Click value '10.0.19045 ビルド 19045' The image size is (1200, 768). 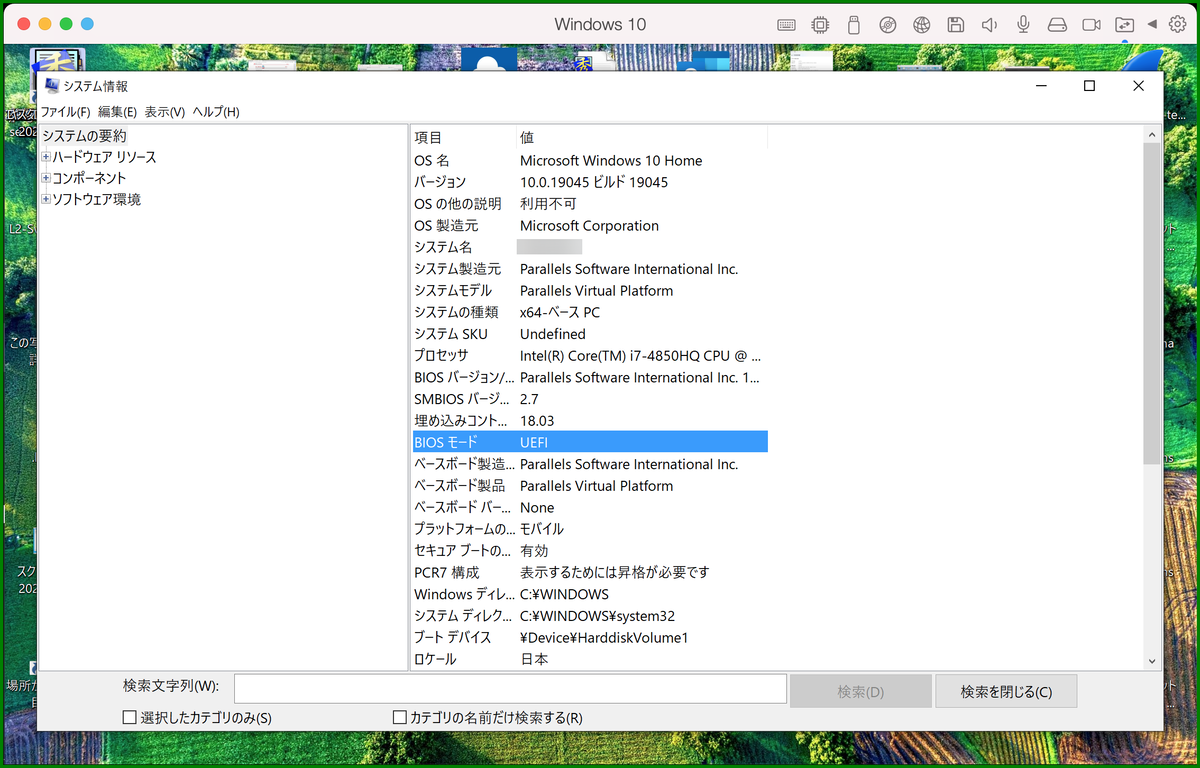coord(594,182)
